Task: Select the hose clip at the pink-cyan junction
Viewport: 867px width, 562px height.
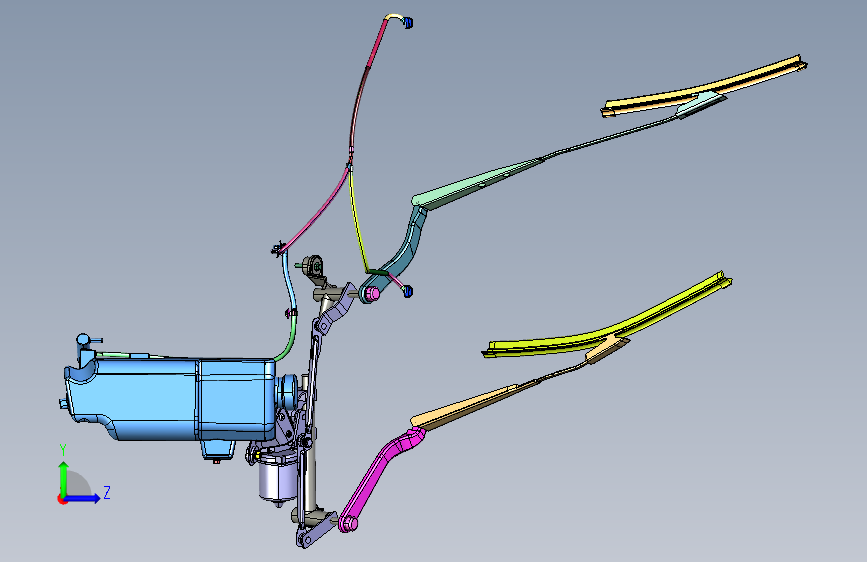Action: tap(278, 248)
